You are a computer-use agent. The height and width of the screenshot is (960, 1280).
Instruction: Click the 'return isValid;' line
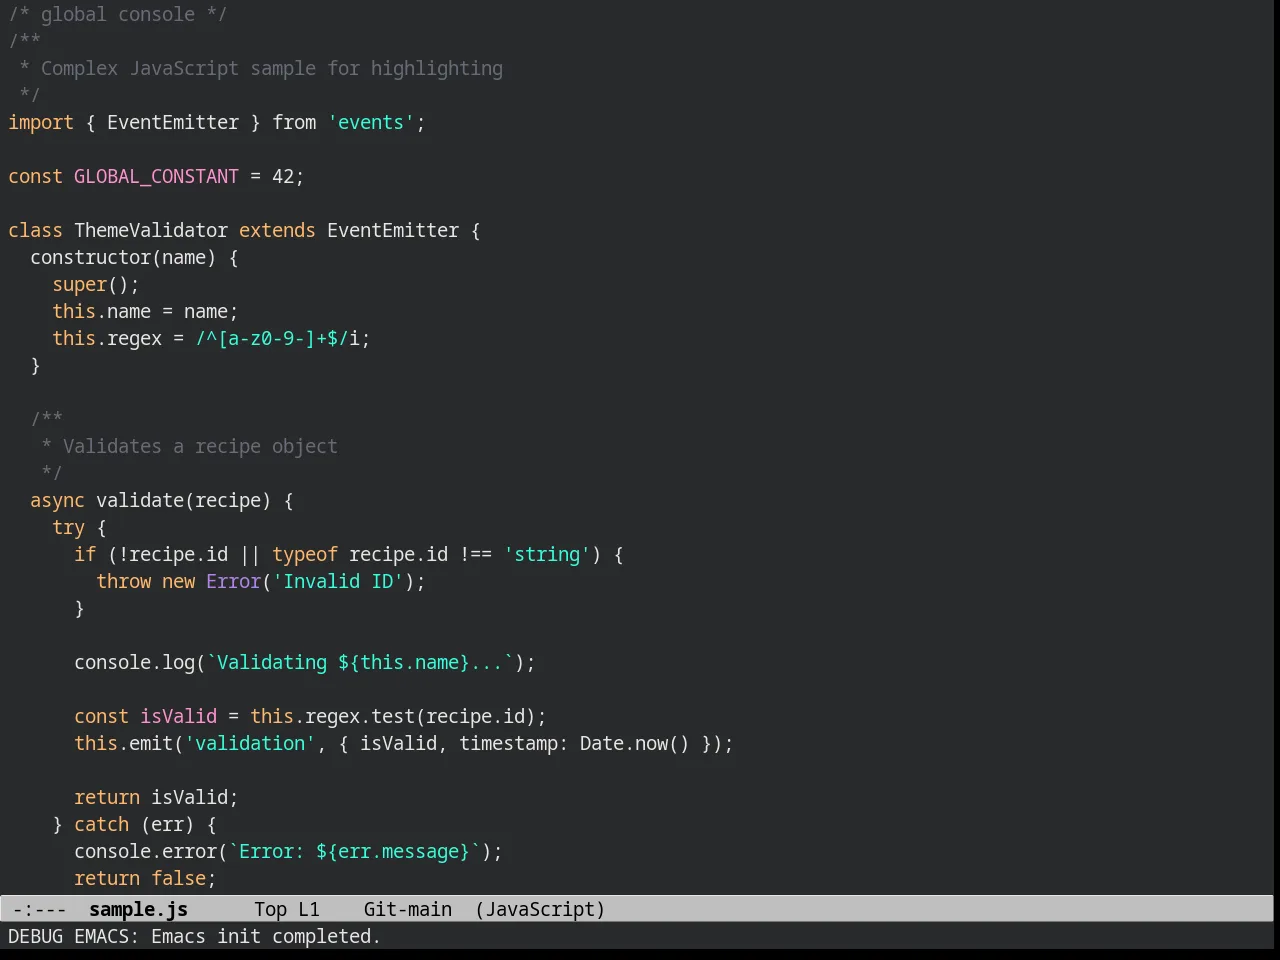(x=156, y=797)
